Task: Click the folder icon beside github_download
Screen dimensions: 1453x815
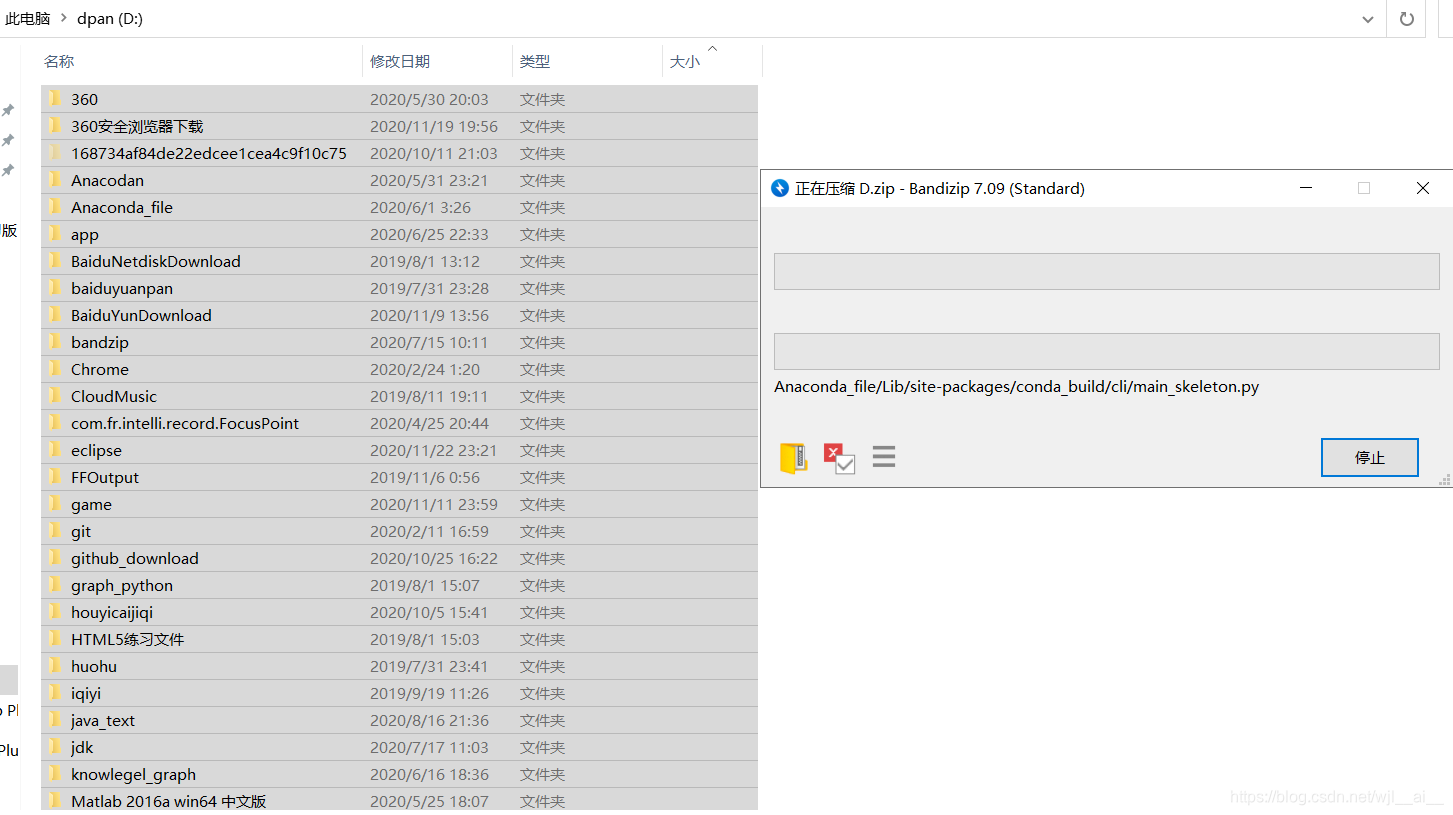Action: (x=55, y=558)
